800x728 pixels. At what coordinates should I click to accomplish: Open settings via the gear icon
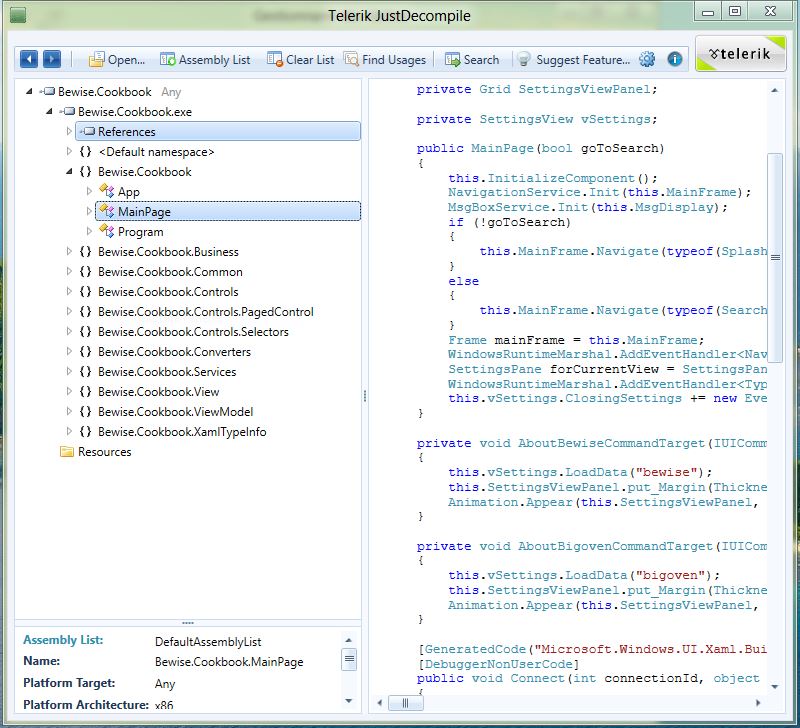point(647,59)
